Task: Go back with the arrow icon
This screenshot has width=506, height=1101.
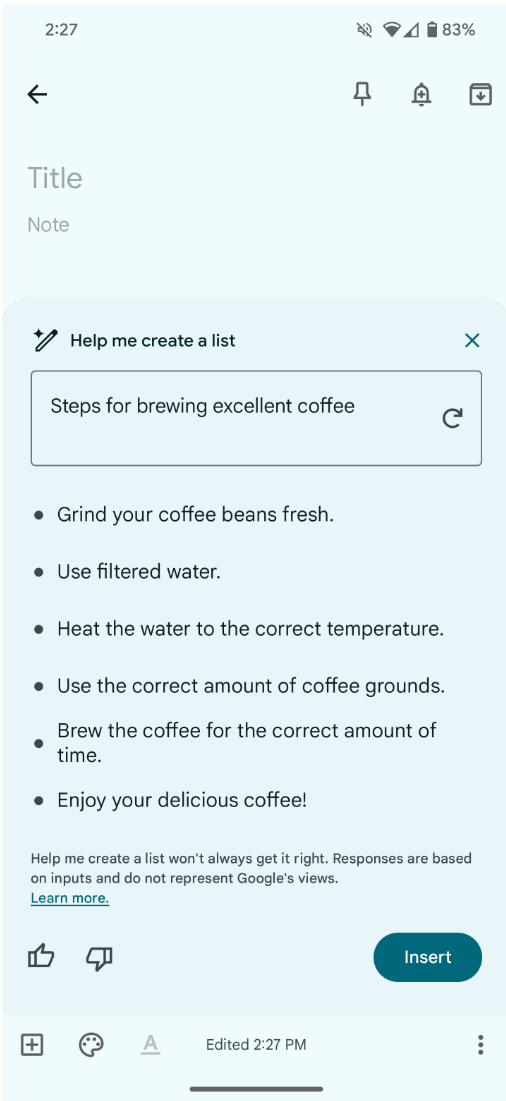Action: tap(36, 94)
